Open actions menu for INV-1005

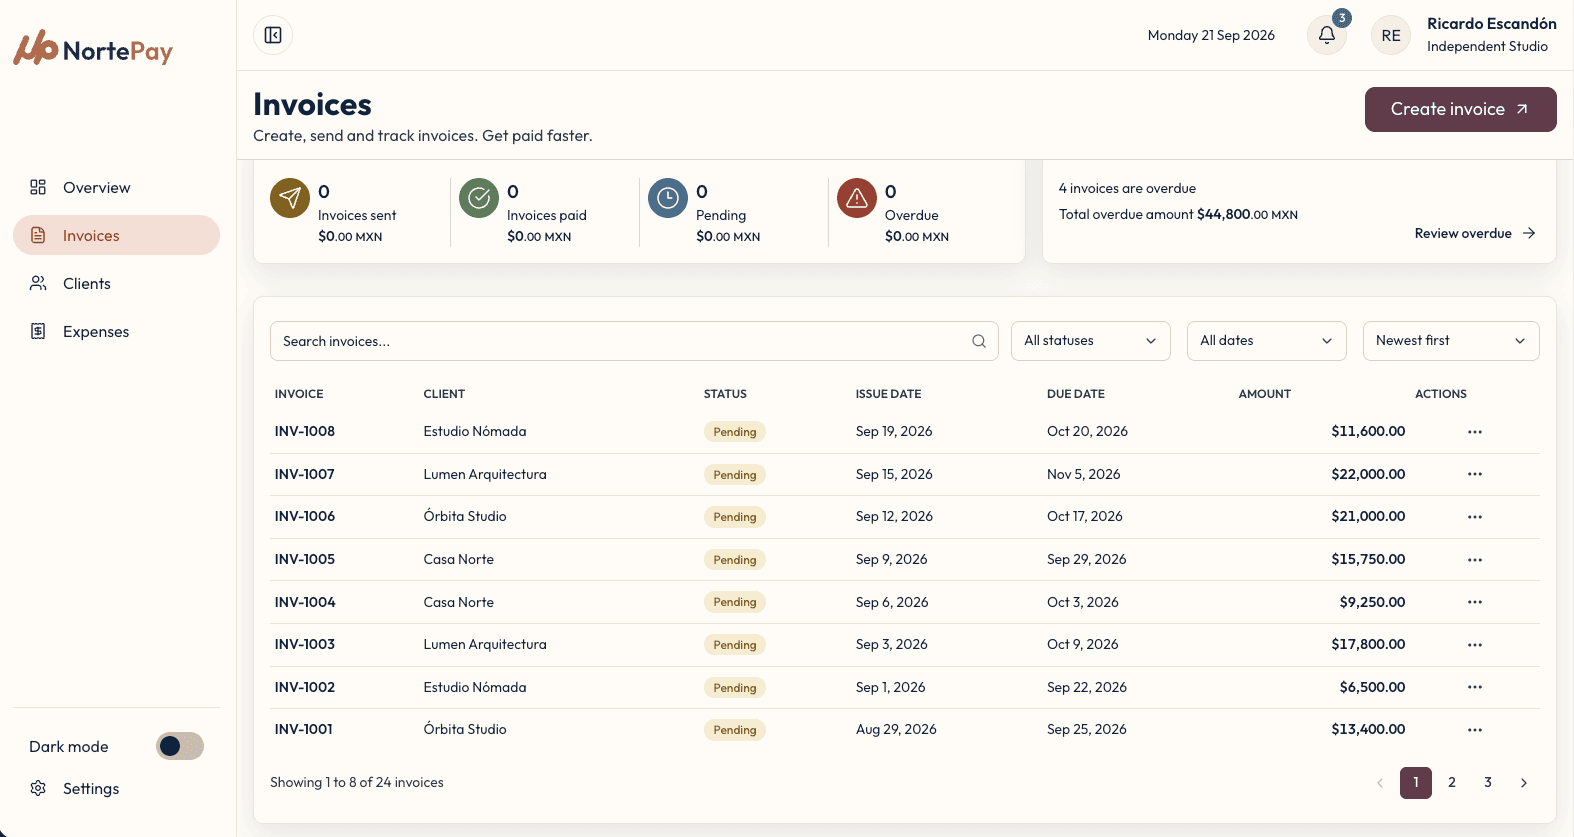(1475, 560)
